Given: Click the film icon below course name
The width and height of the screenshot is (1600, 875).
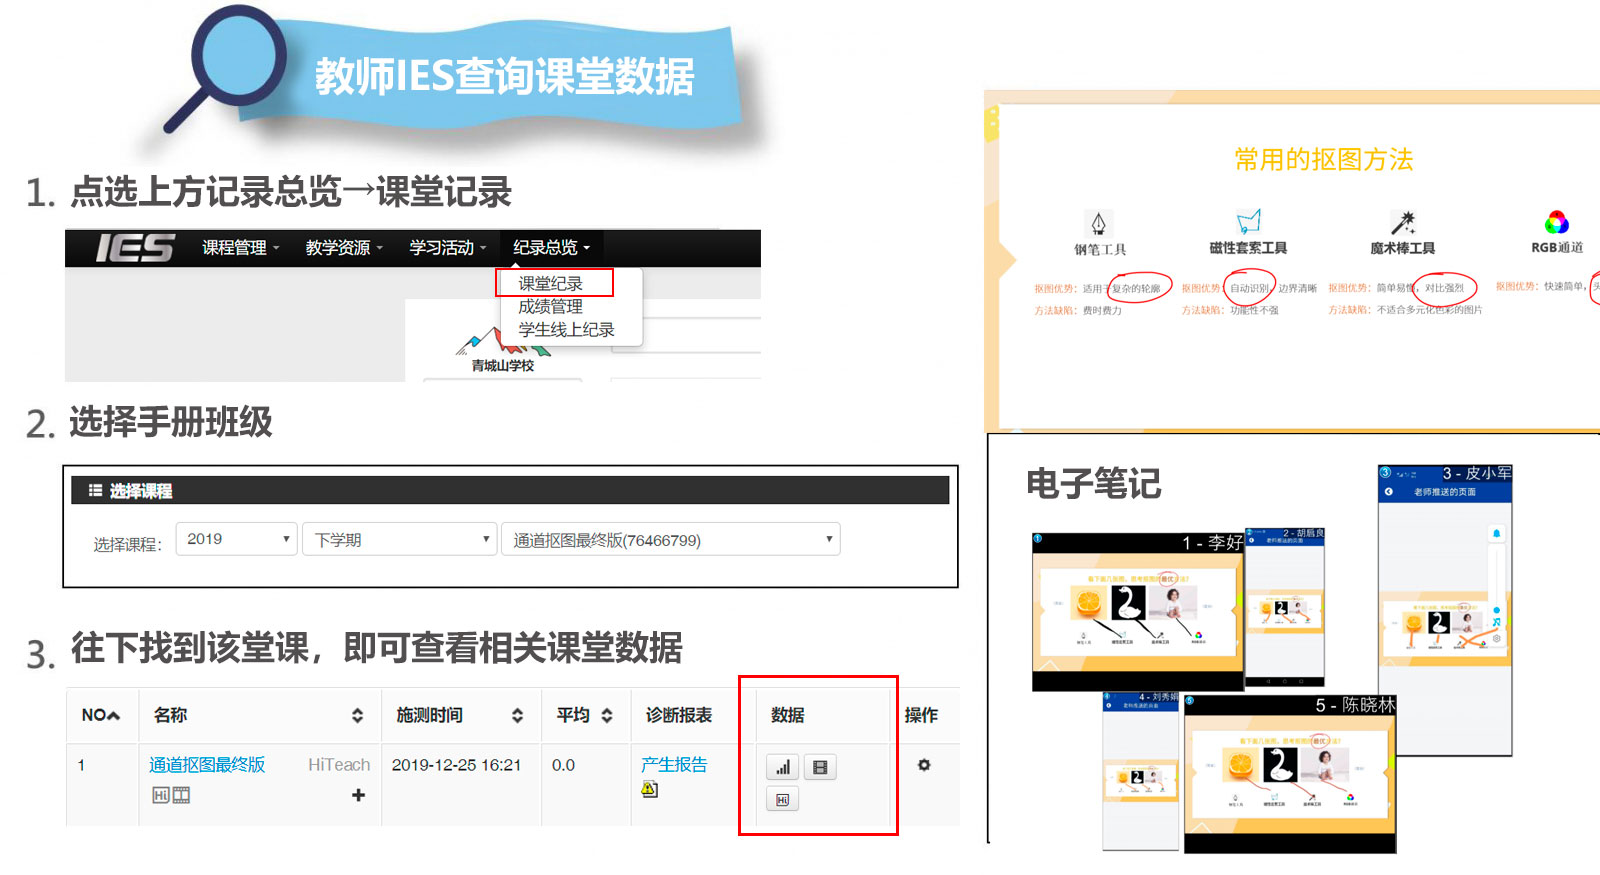Looking at the screenshot, I should [181, 795].
